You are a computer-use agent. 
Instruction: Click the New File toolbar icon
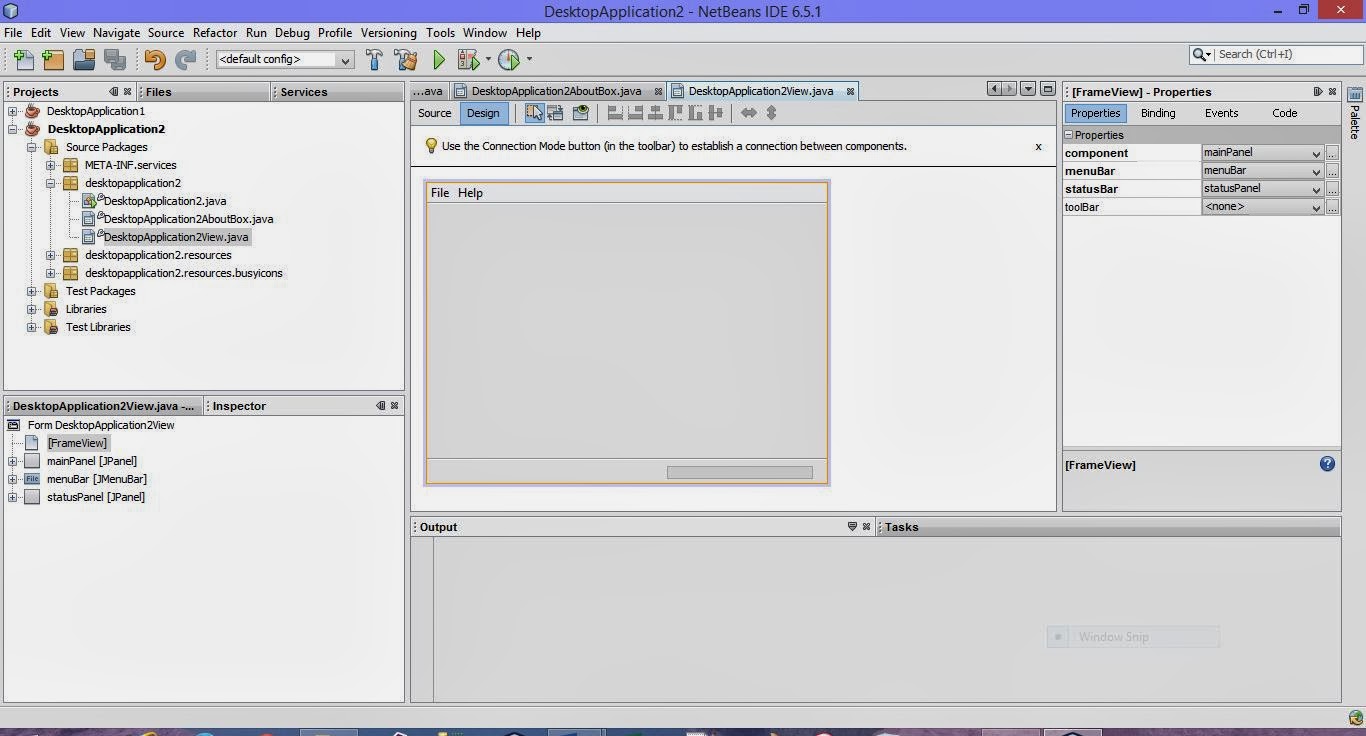point(22,59)
